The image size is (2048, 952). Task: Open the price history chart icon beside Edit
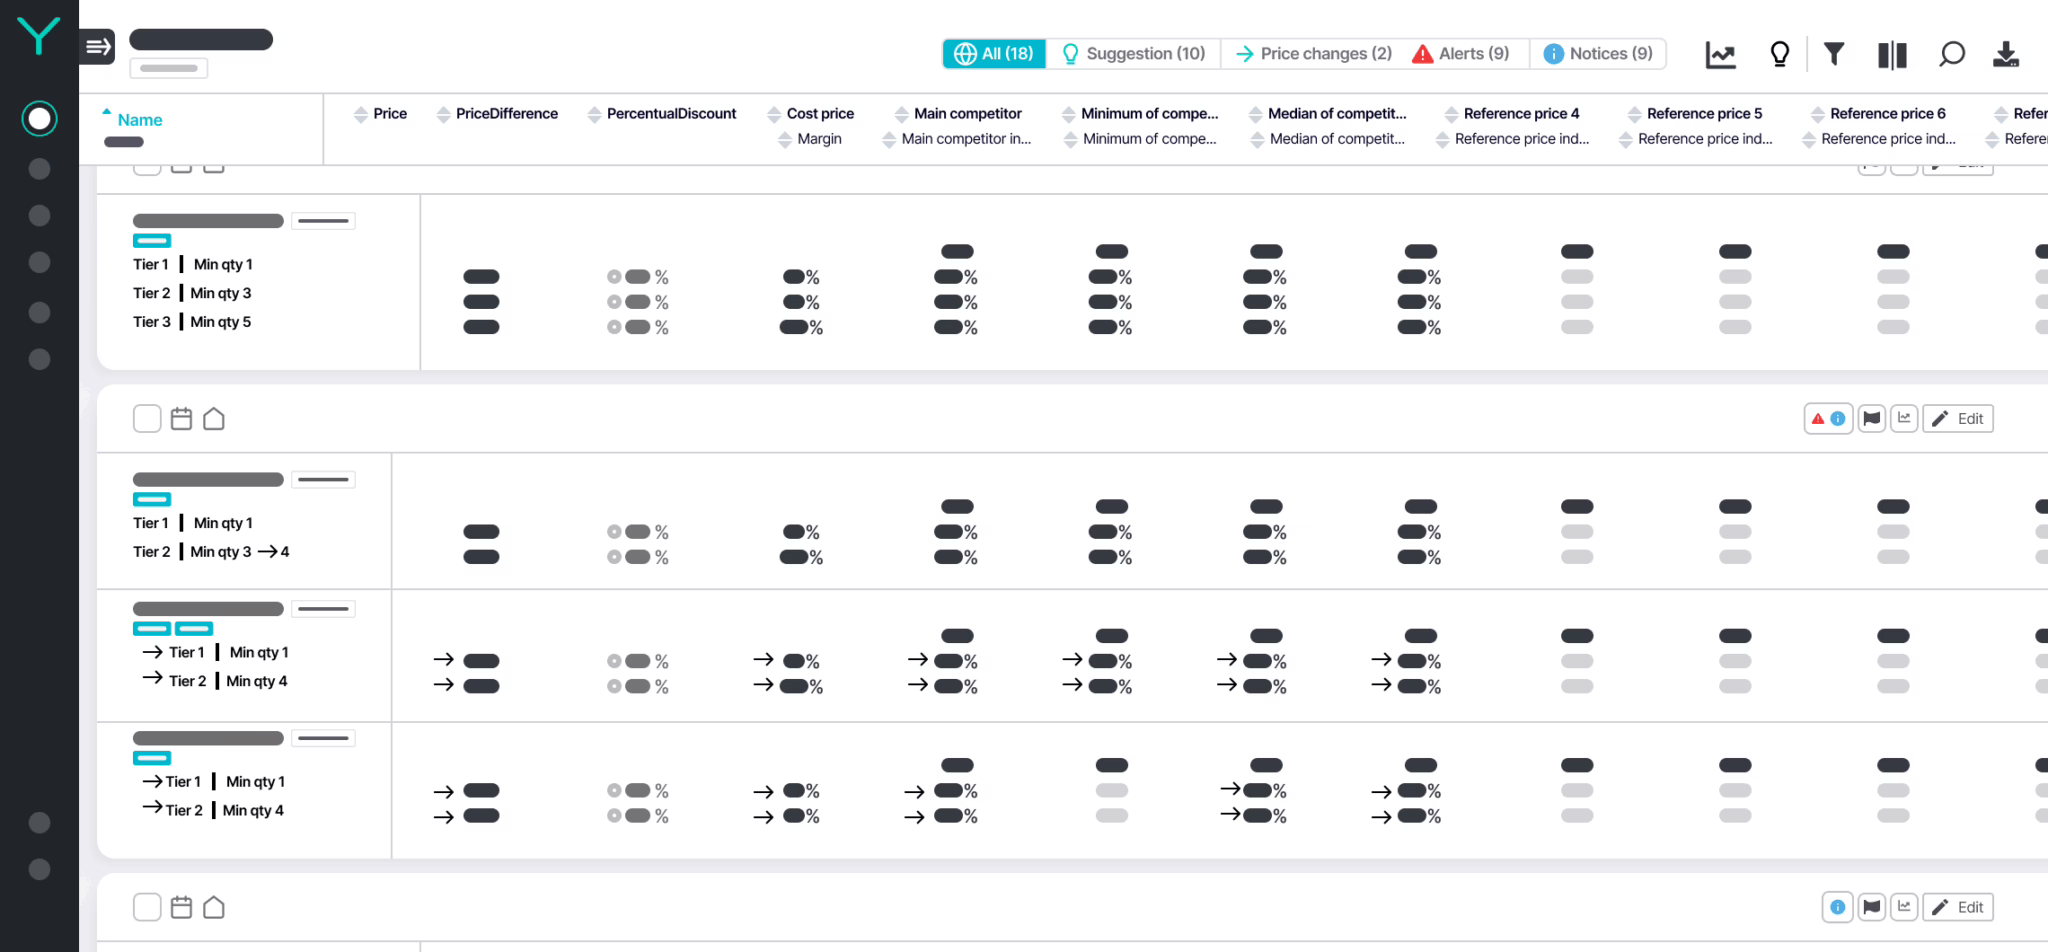coord(1905,418)
